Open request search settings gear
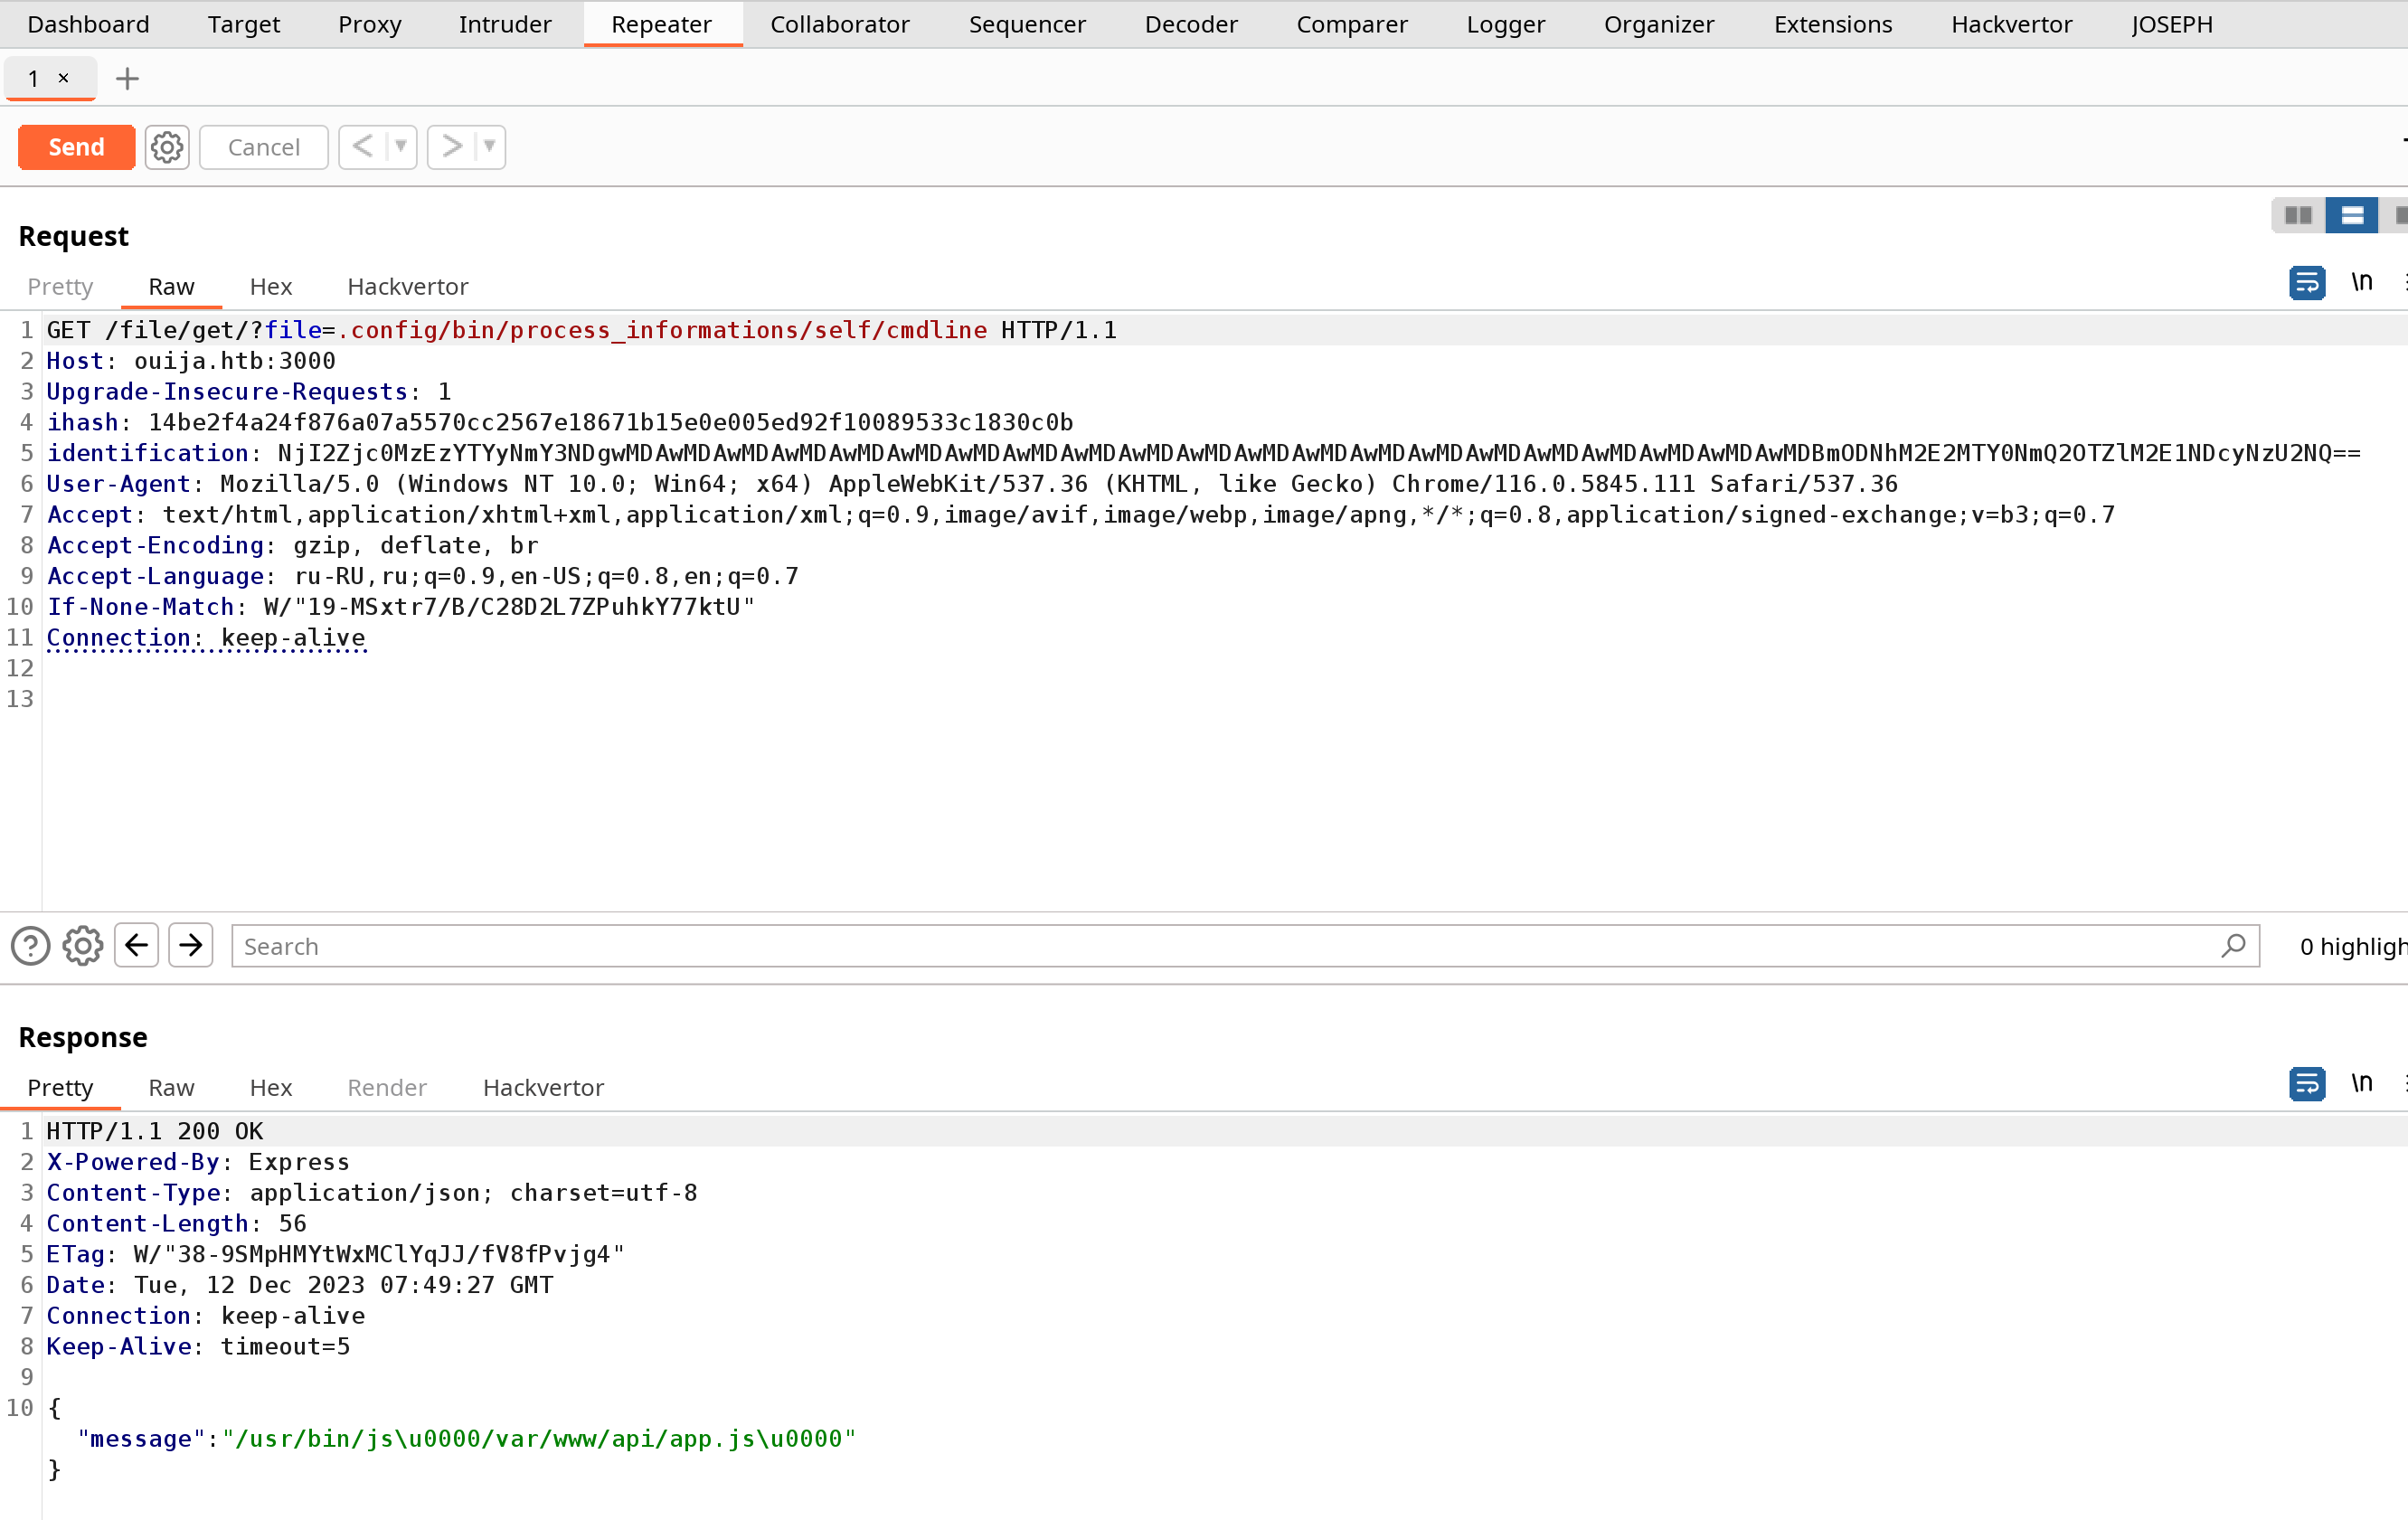The width and height of the screenshot is (2408, 1520). [83, 946]
